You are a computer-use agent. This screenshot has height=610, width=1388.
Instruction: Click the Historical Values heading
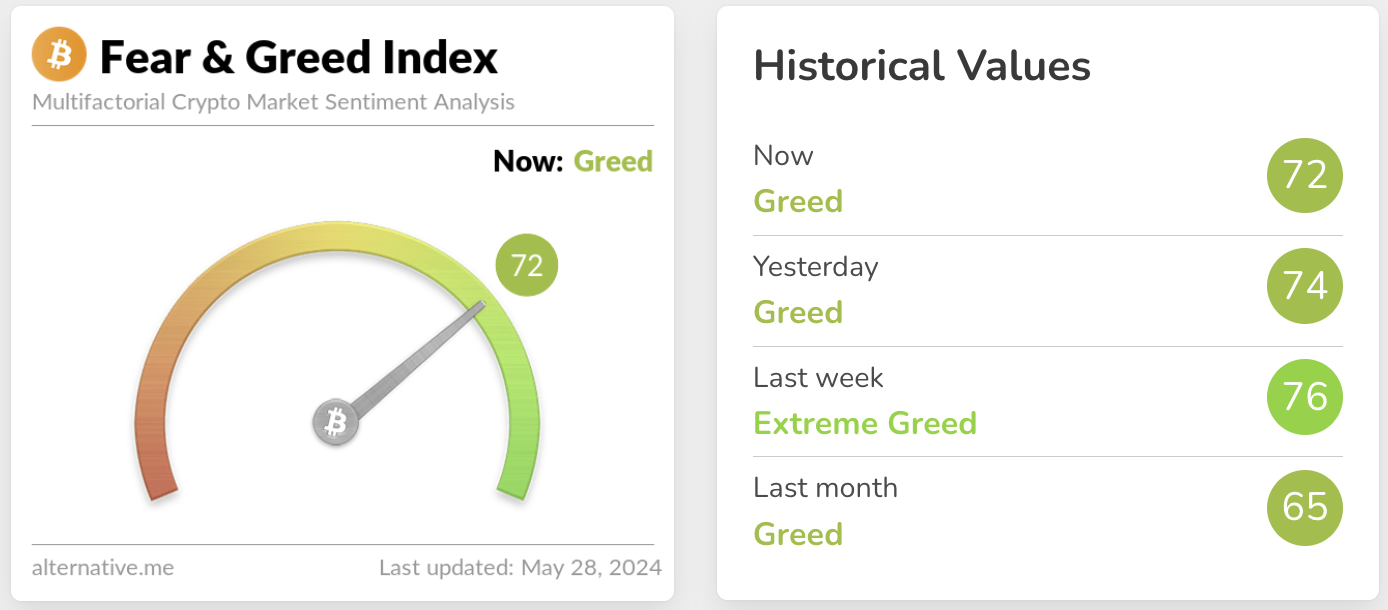(x=922, y=66)
